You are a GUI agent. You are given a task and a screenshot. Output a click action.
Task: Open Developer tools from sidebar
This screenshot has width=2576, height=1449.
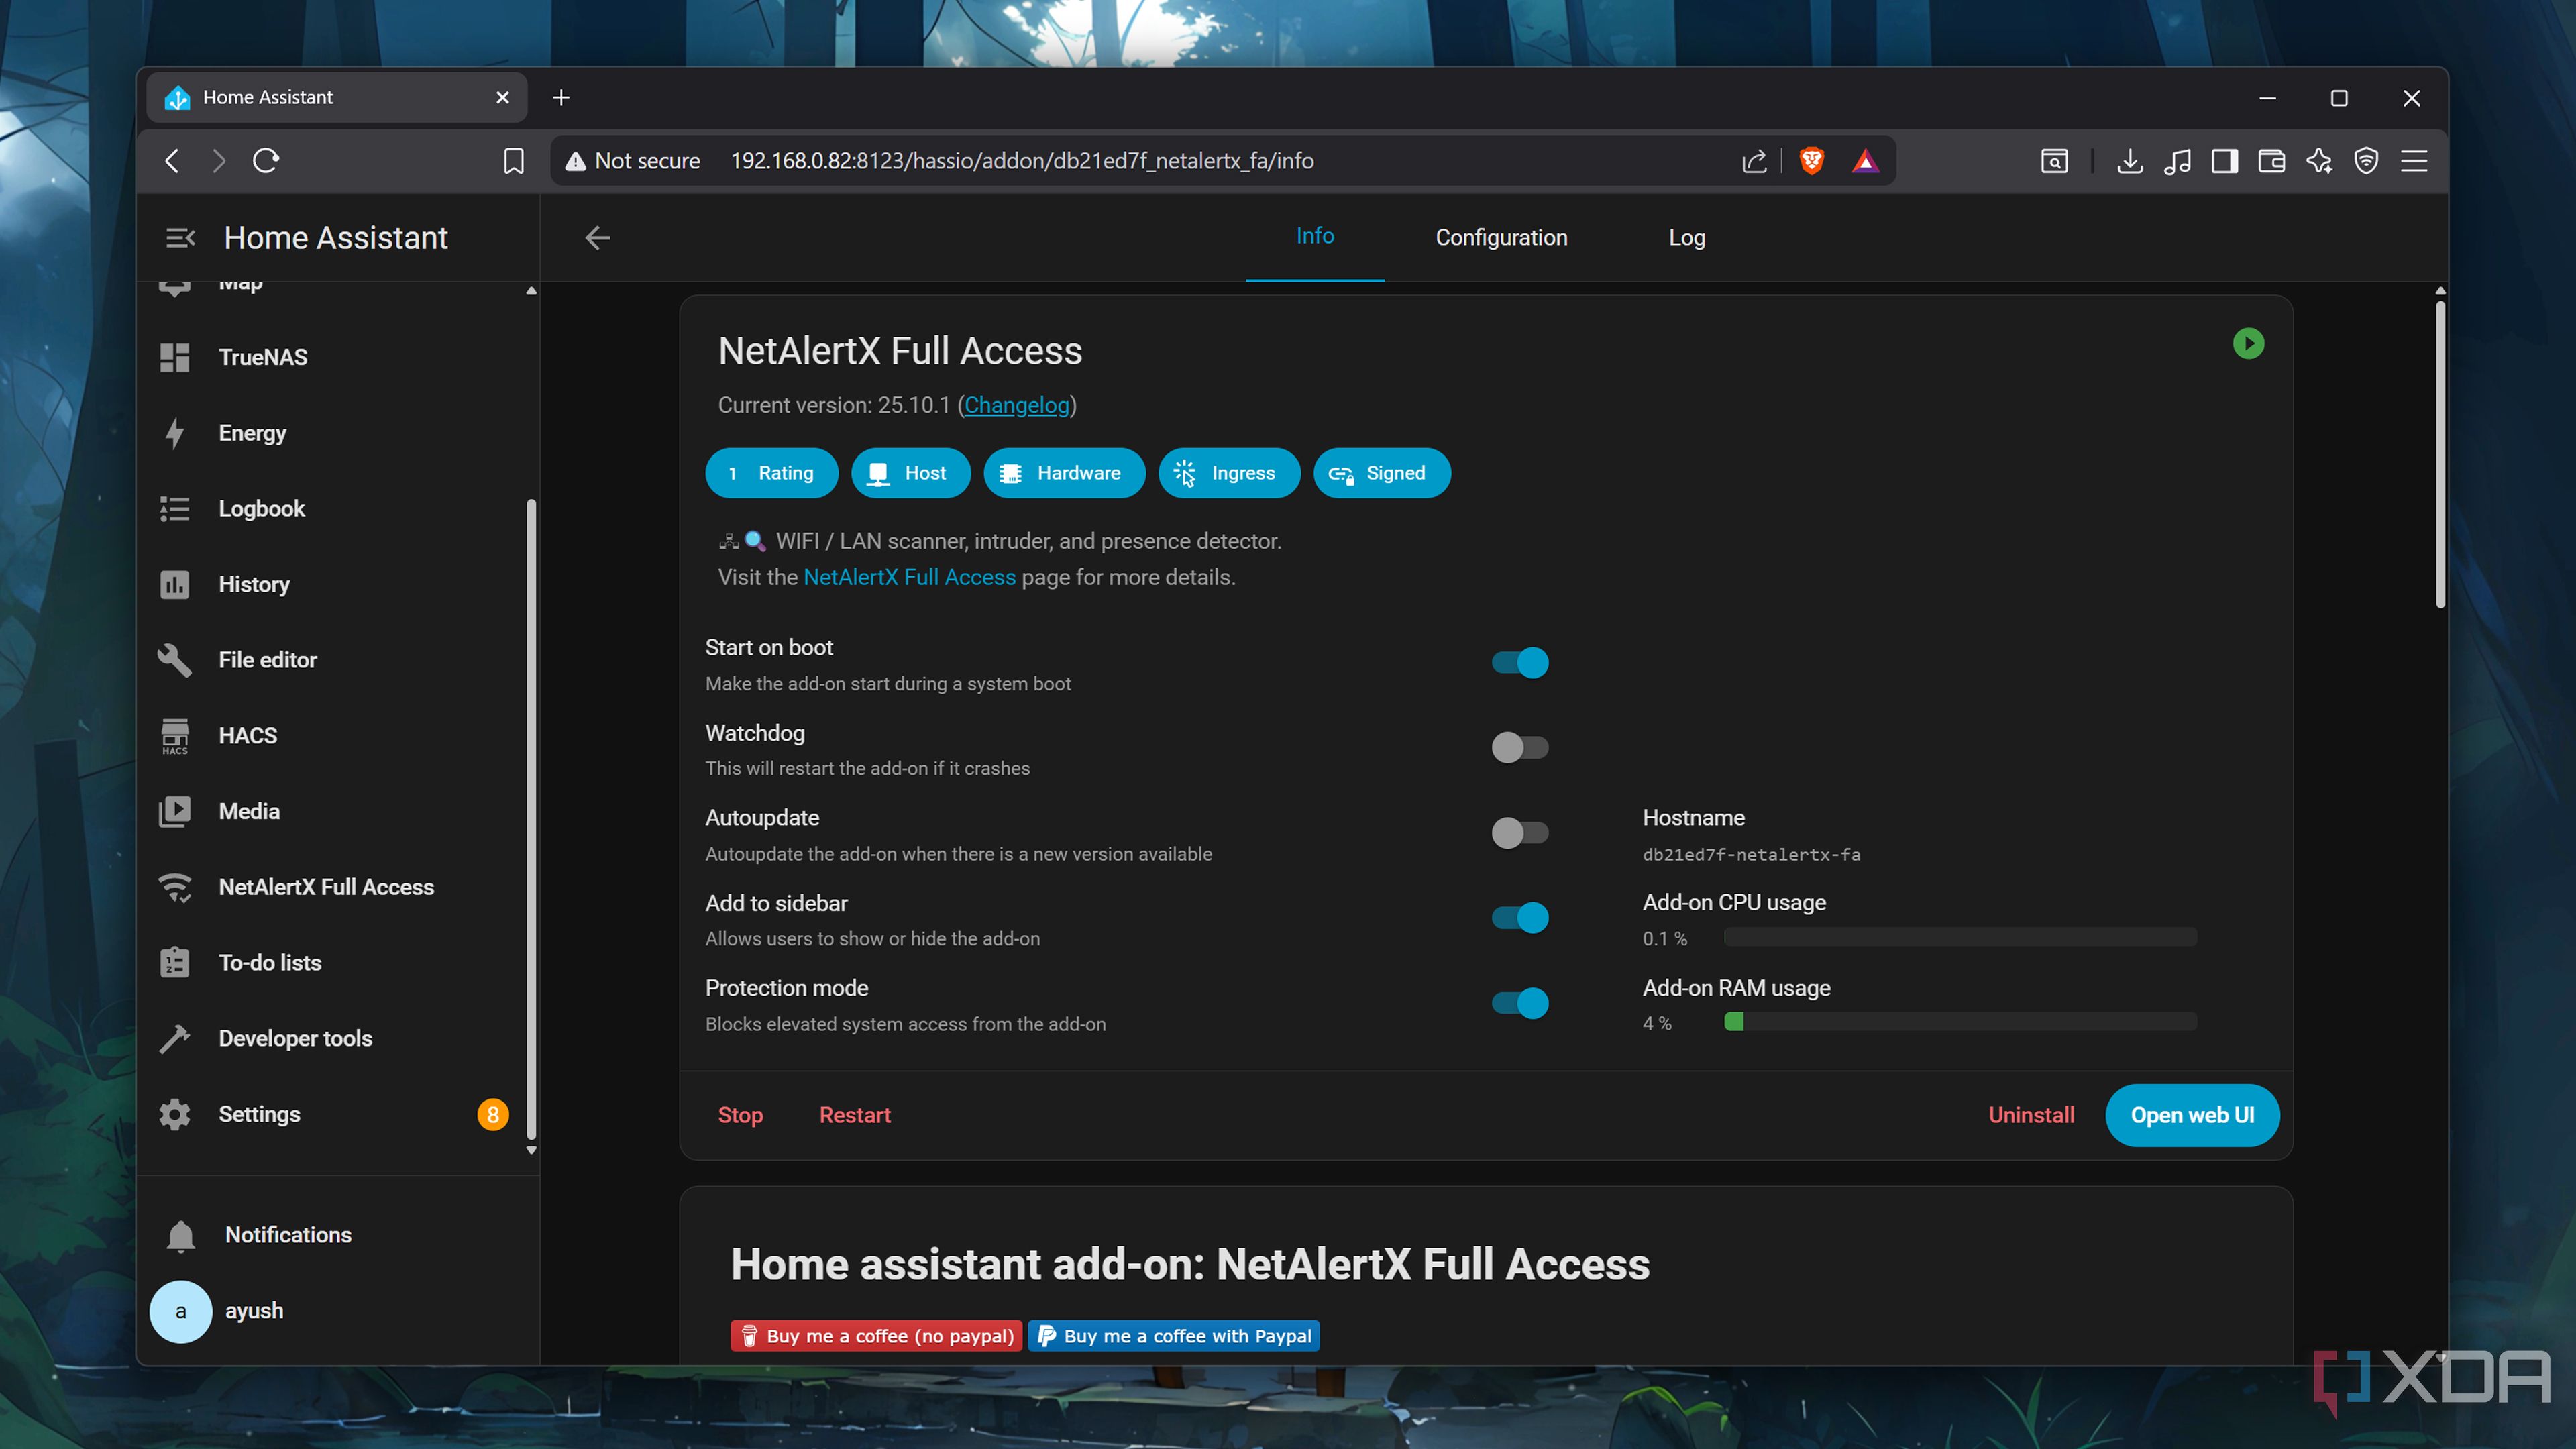[294, 1038]
